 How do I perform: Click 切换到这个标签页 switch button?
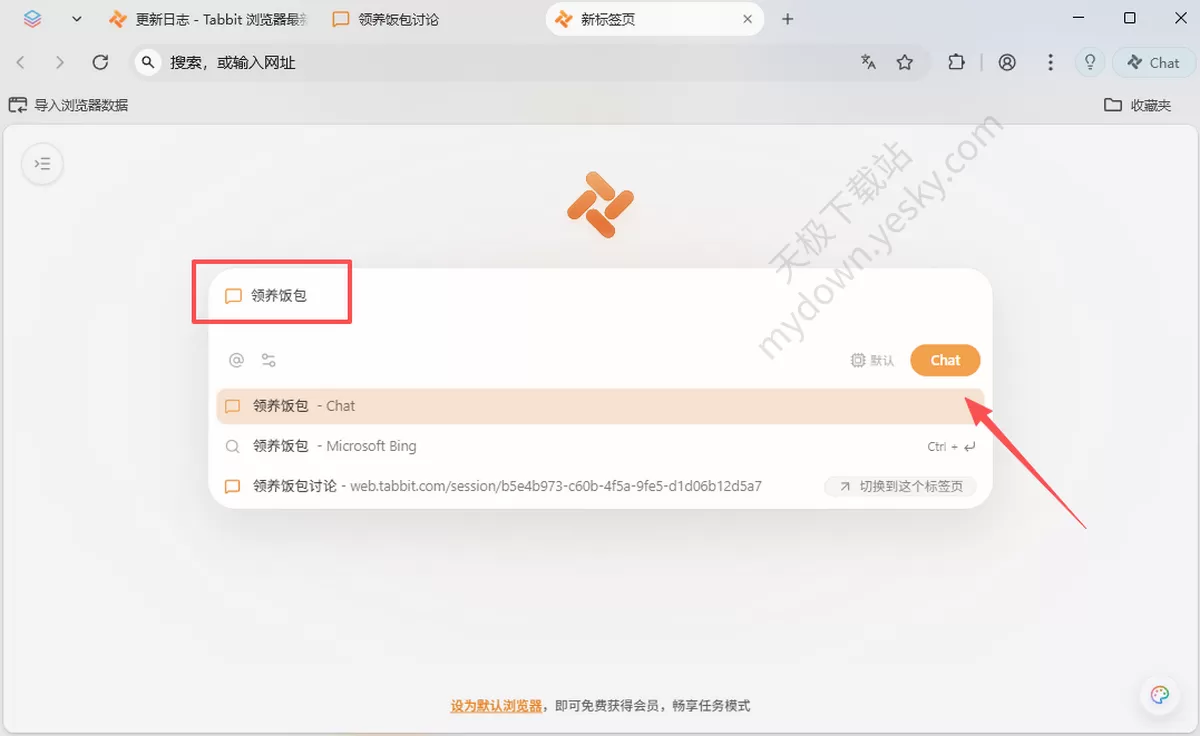coord(900,486)
